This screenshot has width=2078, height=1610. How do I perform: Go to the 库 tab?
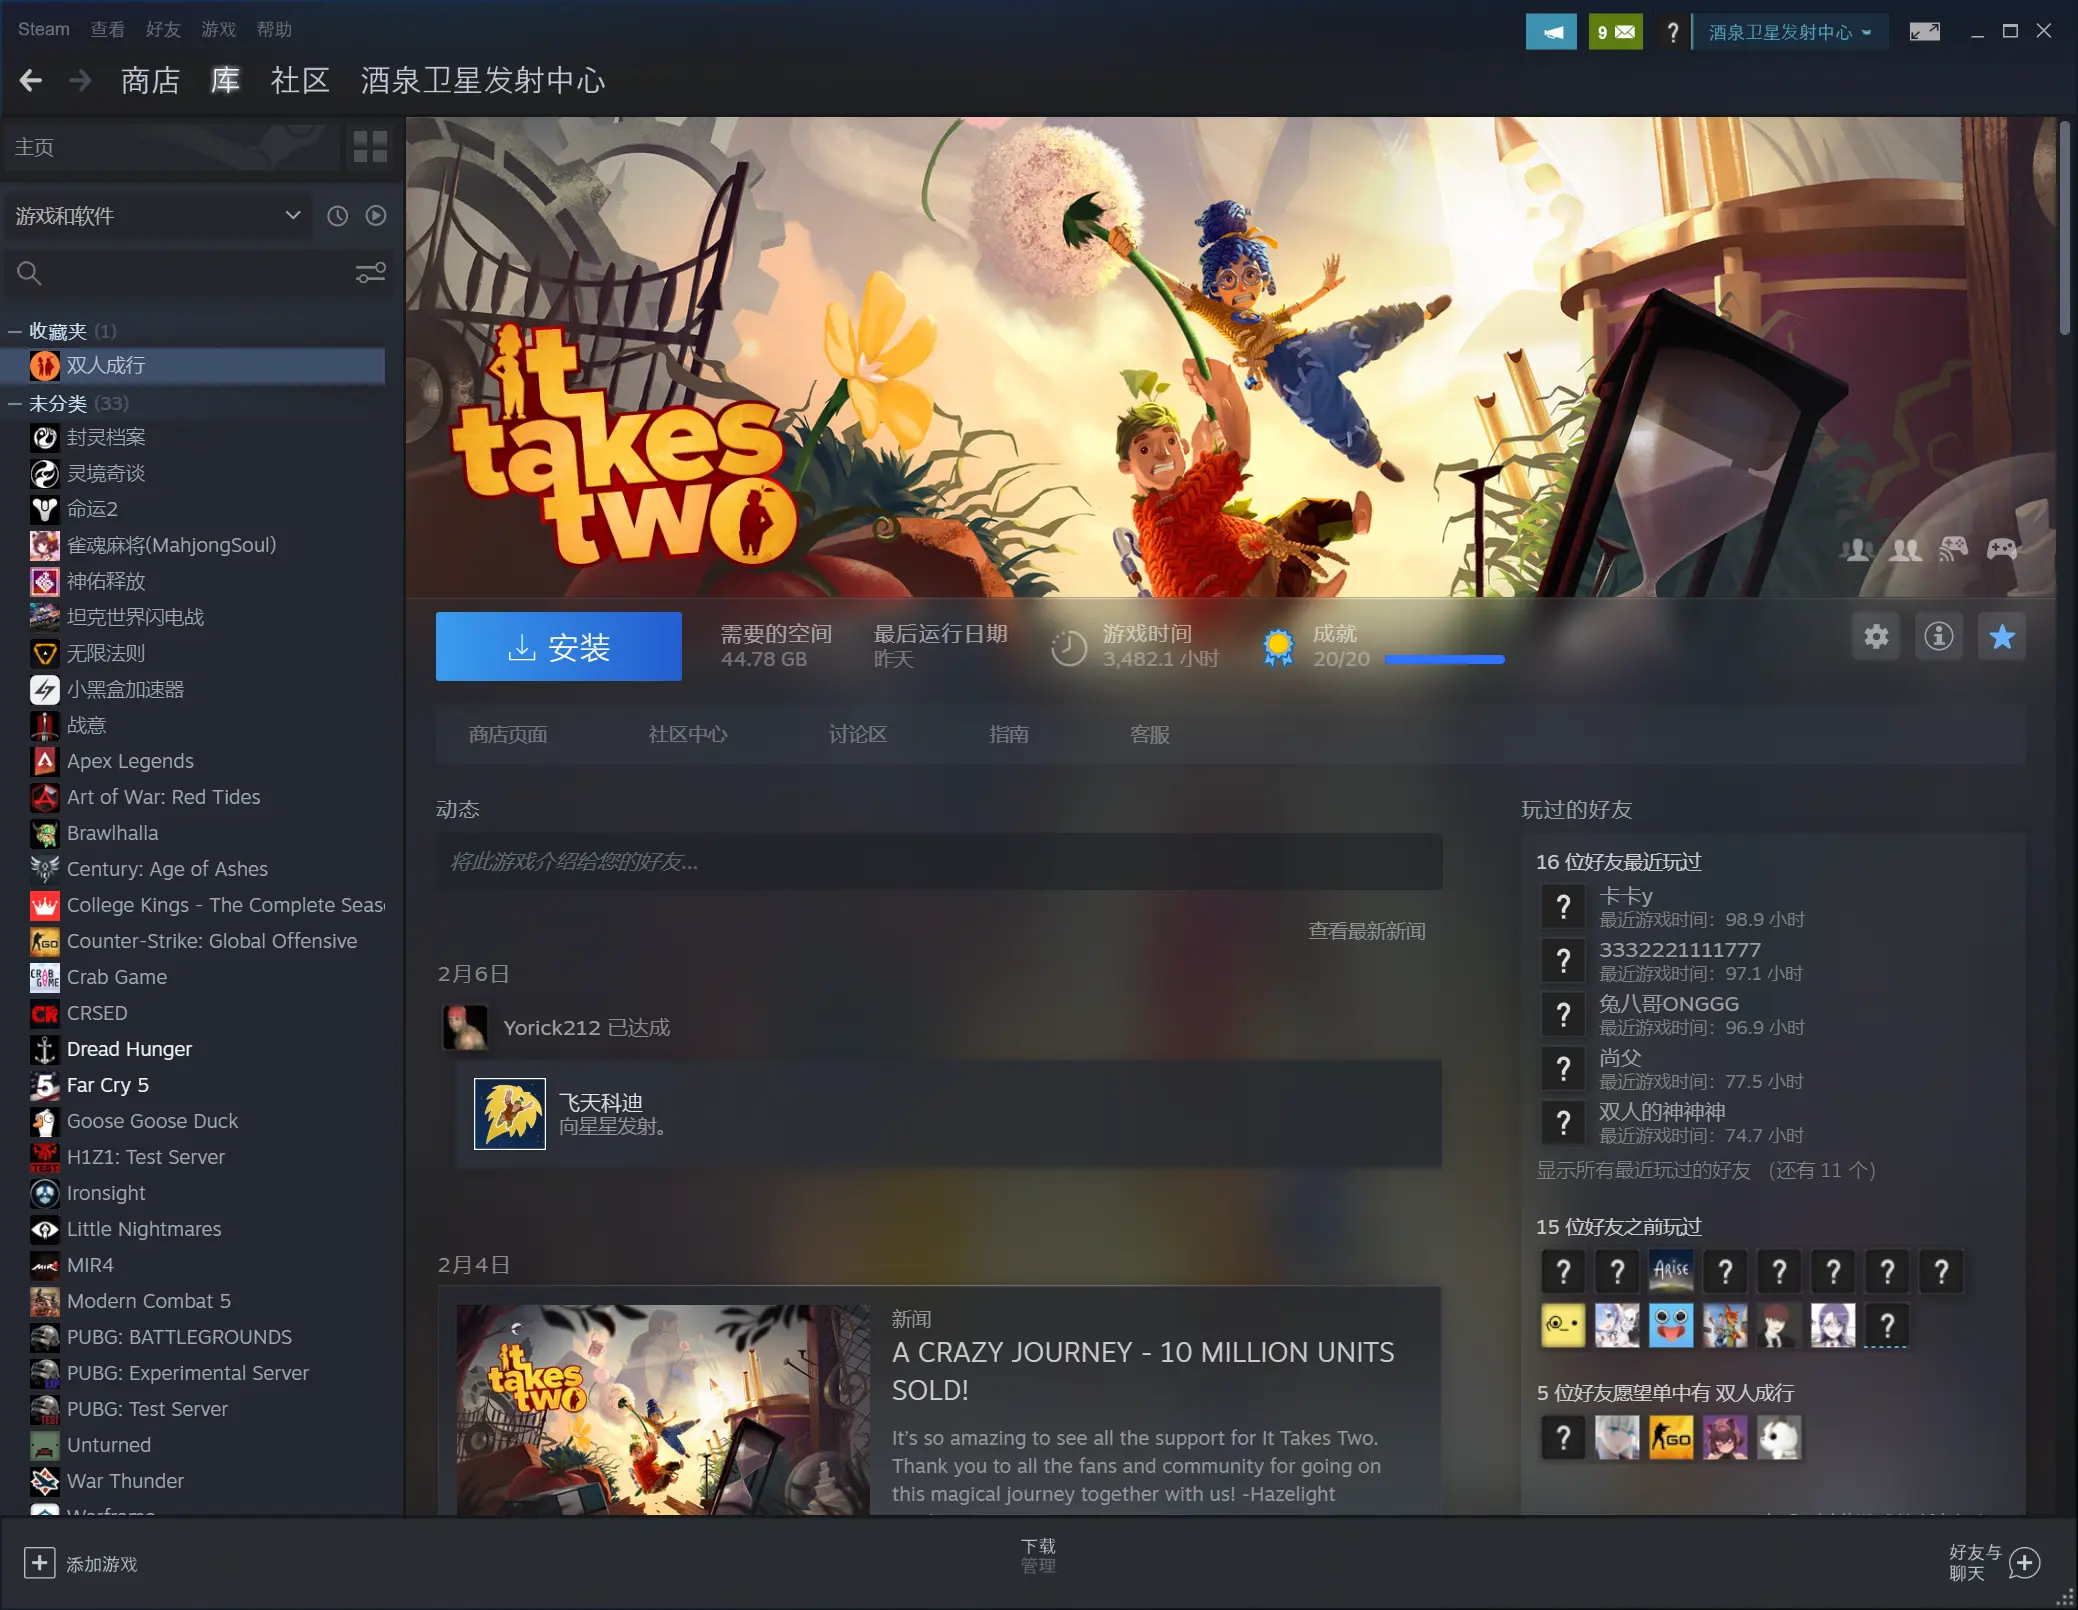(x=226, y=80)
